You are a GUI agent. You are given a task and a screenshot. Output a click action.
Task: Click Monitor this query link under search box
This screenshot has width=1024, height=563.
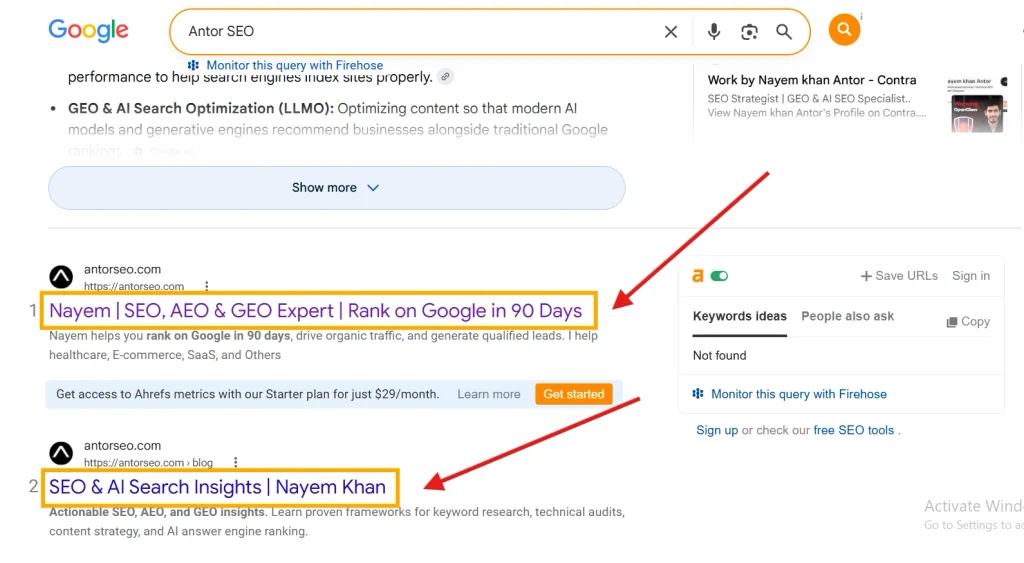pyautogui.click(x=295, y=65)
